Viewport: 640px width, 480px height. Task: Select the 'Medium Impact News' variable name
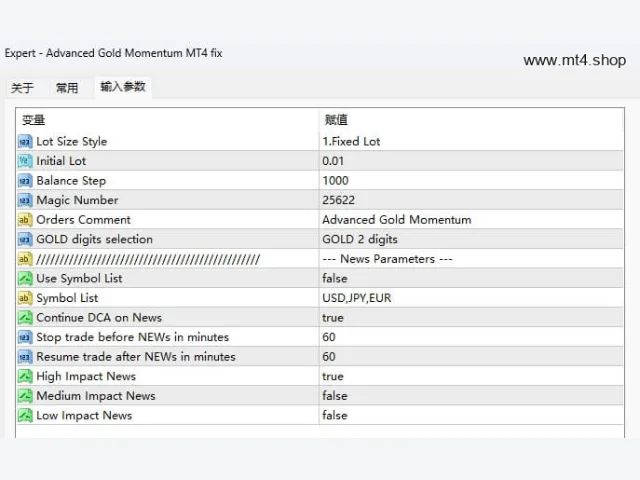click(96, 396)
